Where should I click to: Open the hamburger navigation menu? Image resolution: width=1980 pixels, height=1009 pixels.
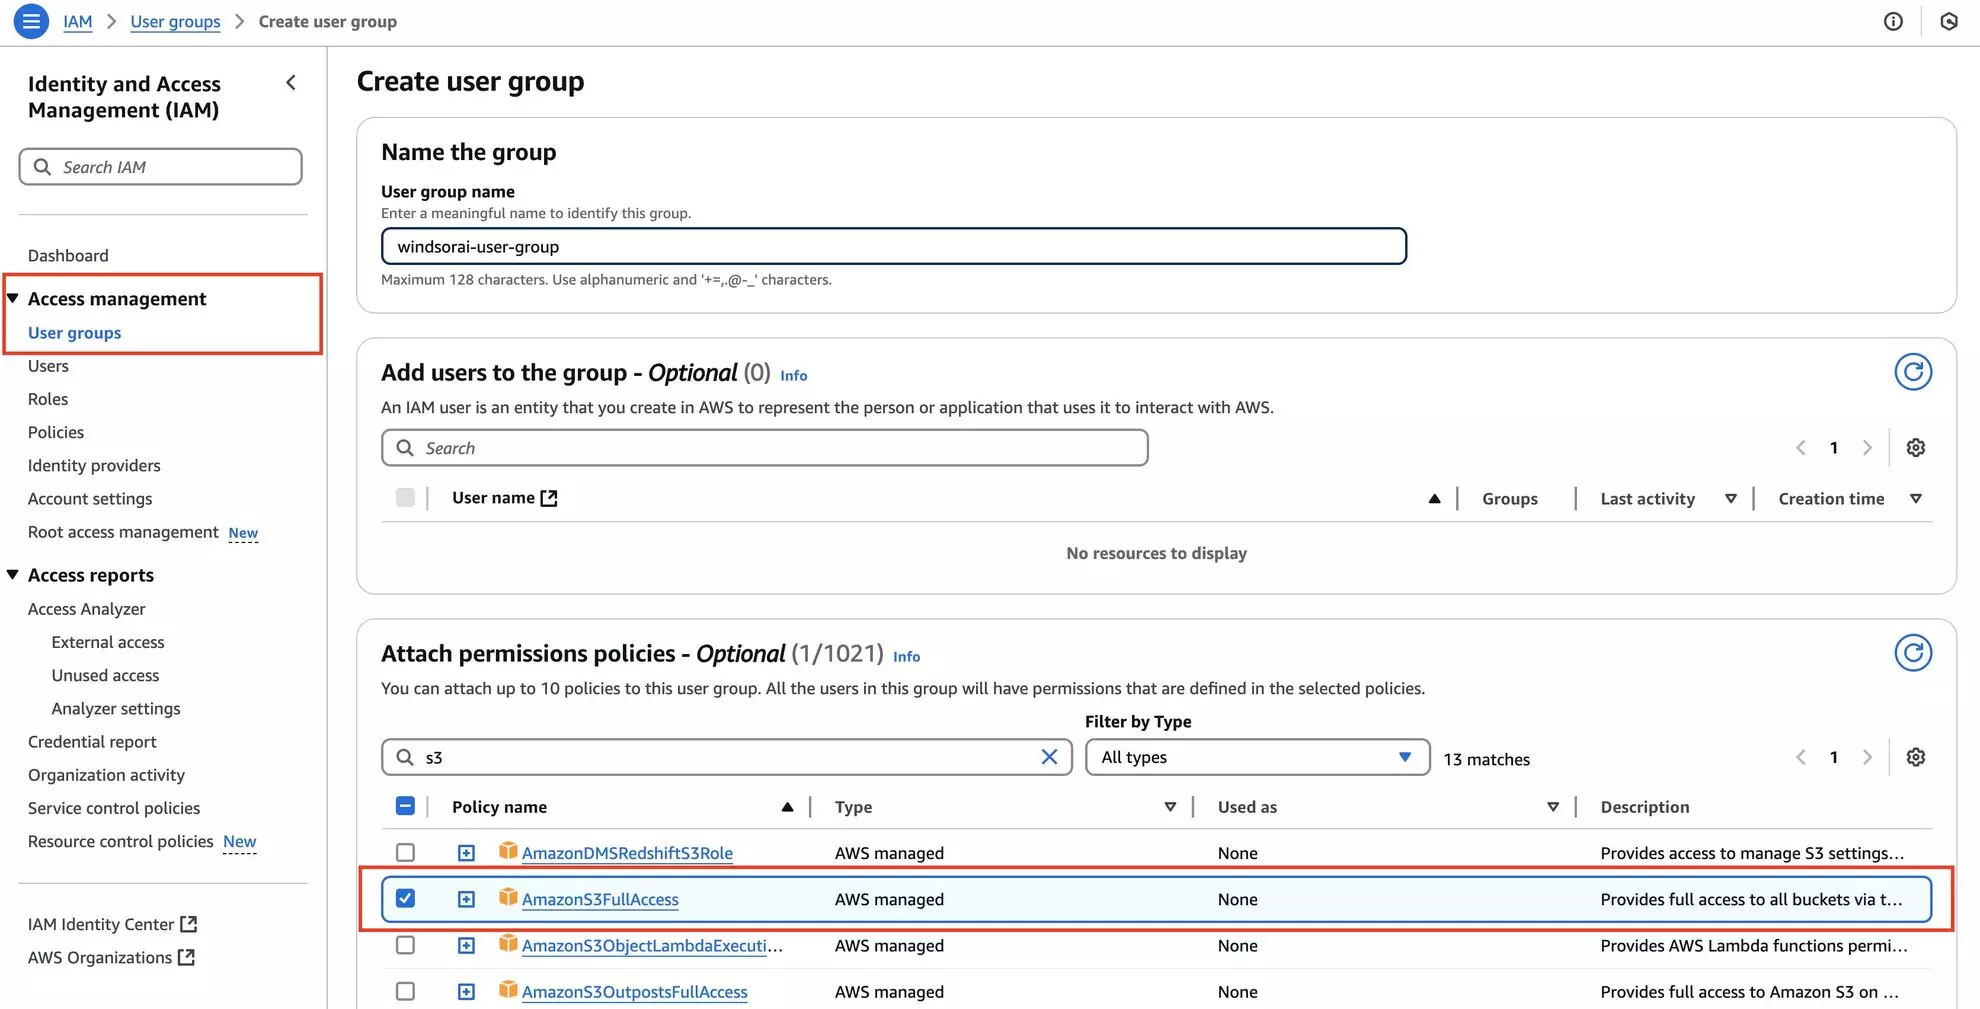(x=31, y=21)
